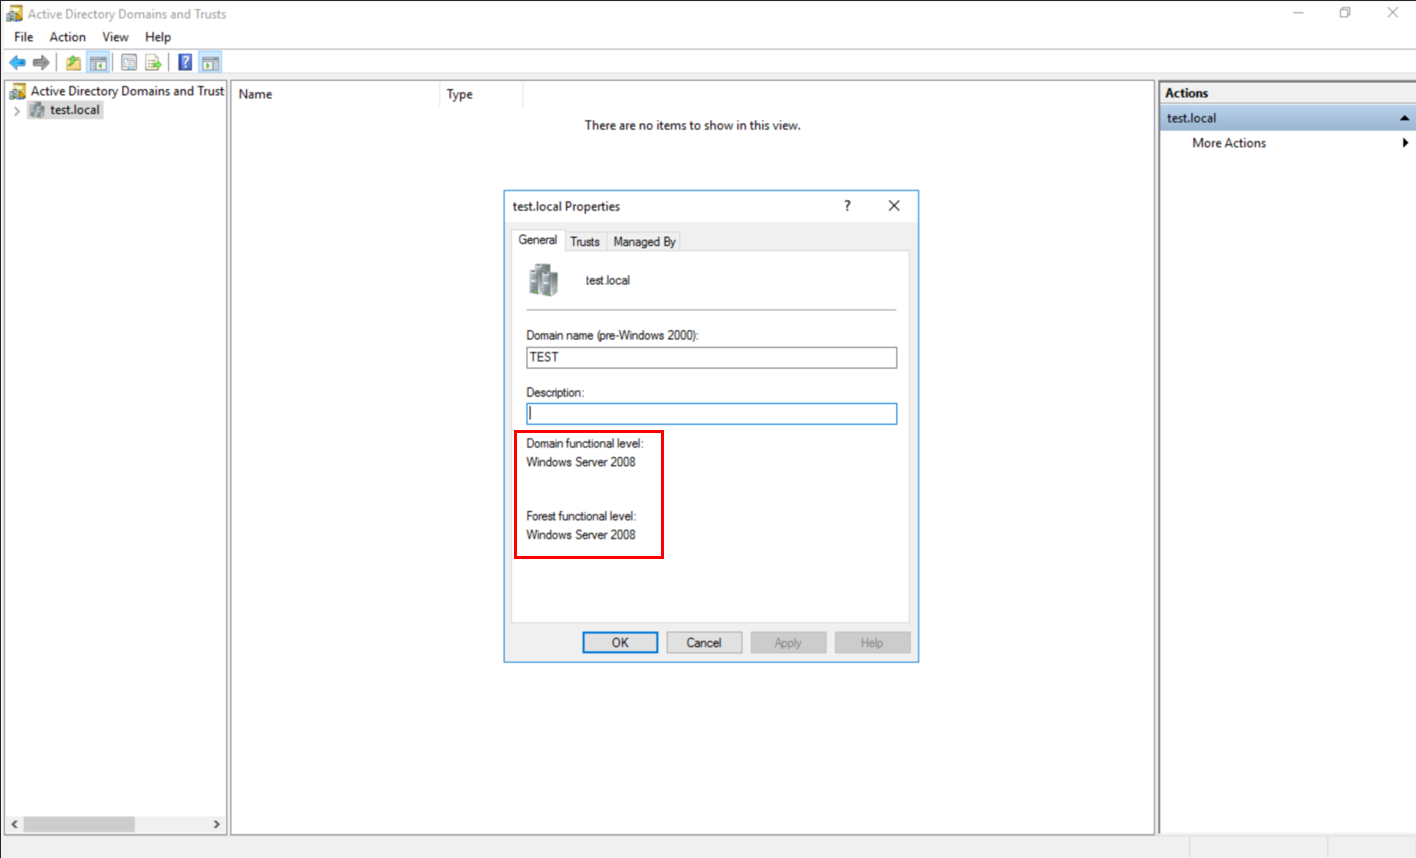Click the Up one level folder icon
Screen dimensions: 1416x858
(x=73, y=63)
